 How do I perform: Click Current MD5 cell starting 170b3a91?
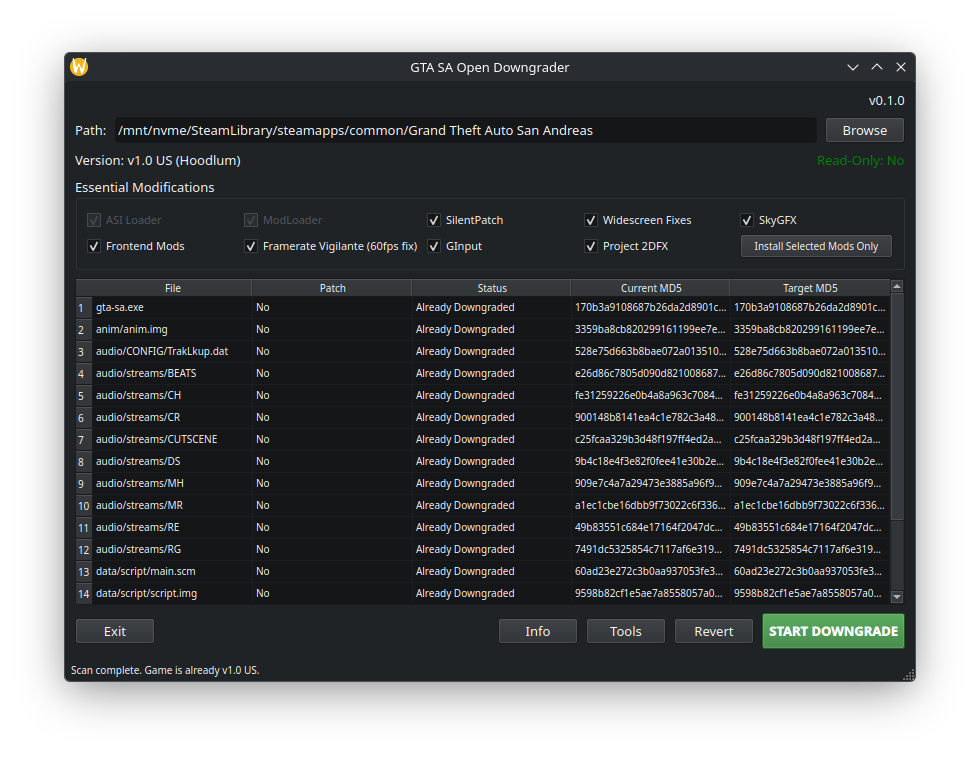[650, 307]
